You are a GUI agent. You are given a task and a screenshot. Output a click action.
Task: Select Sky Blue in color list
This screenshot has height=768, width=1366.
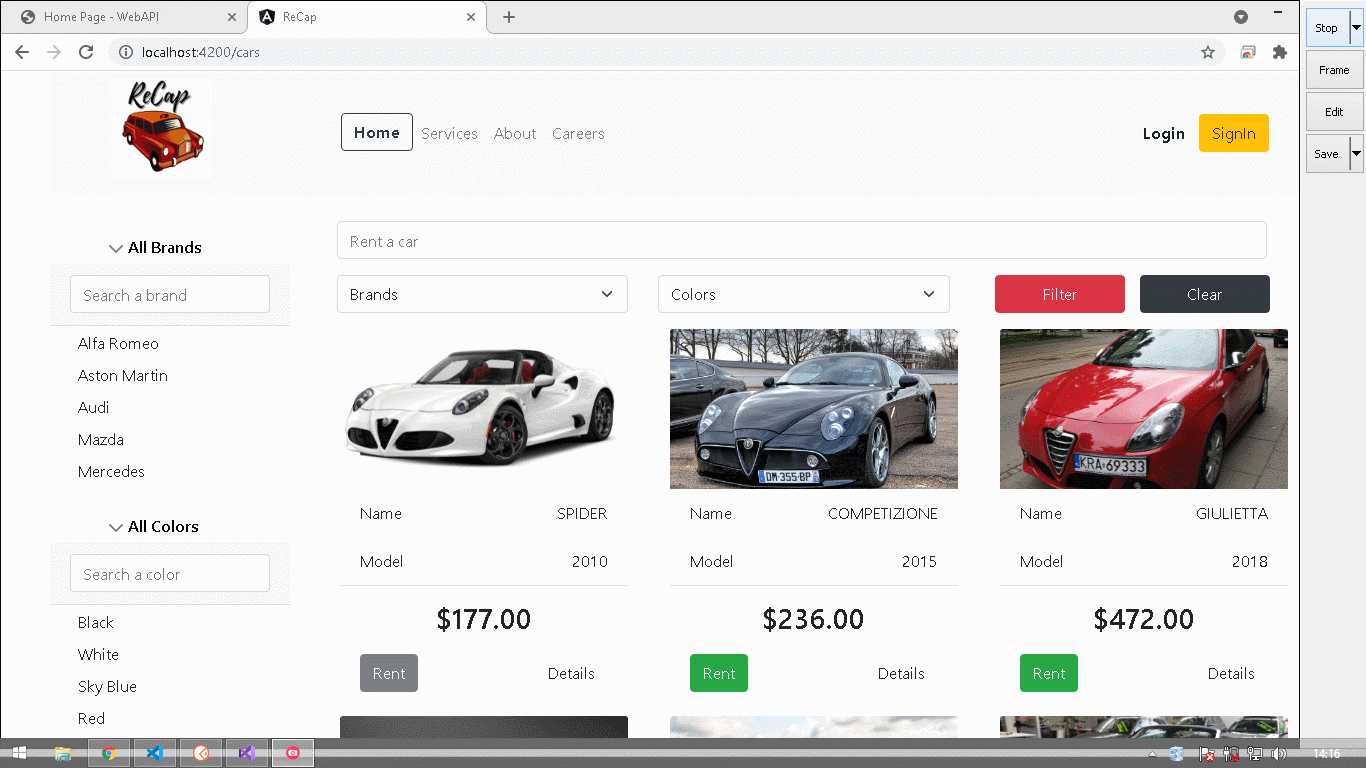pyautogui.click(x=107, y=686)
